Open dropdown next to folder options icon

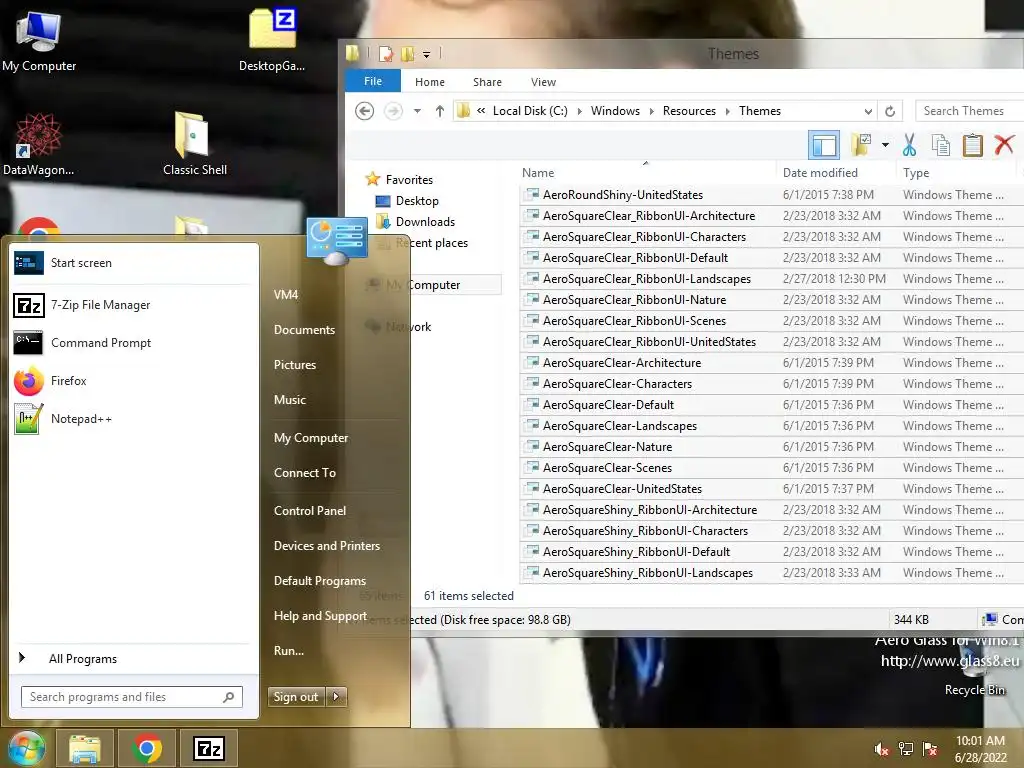886,145
